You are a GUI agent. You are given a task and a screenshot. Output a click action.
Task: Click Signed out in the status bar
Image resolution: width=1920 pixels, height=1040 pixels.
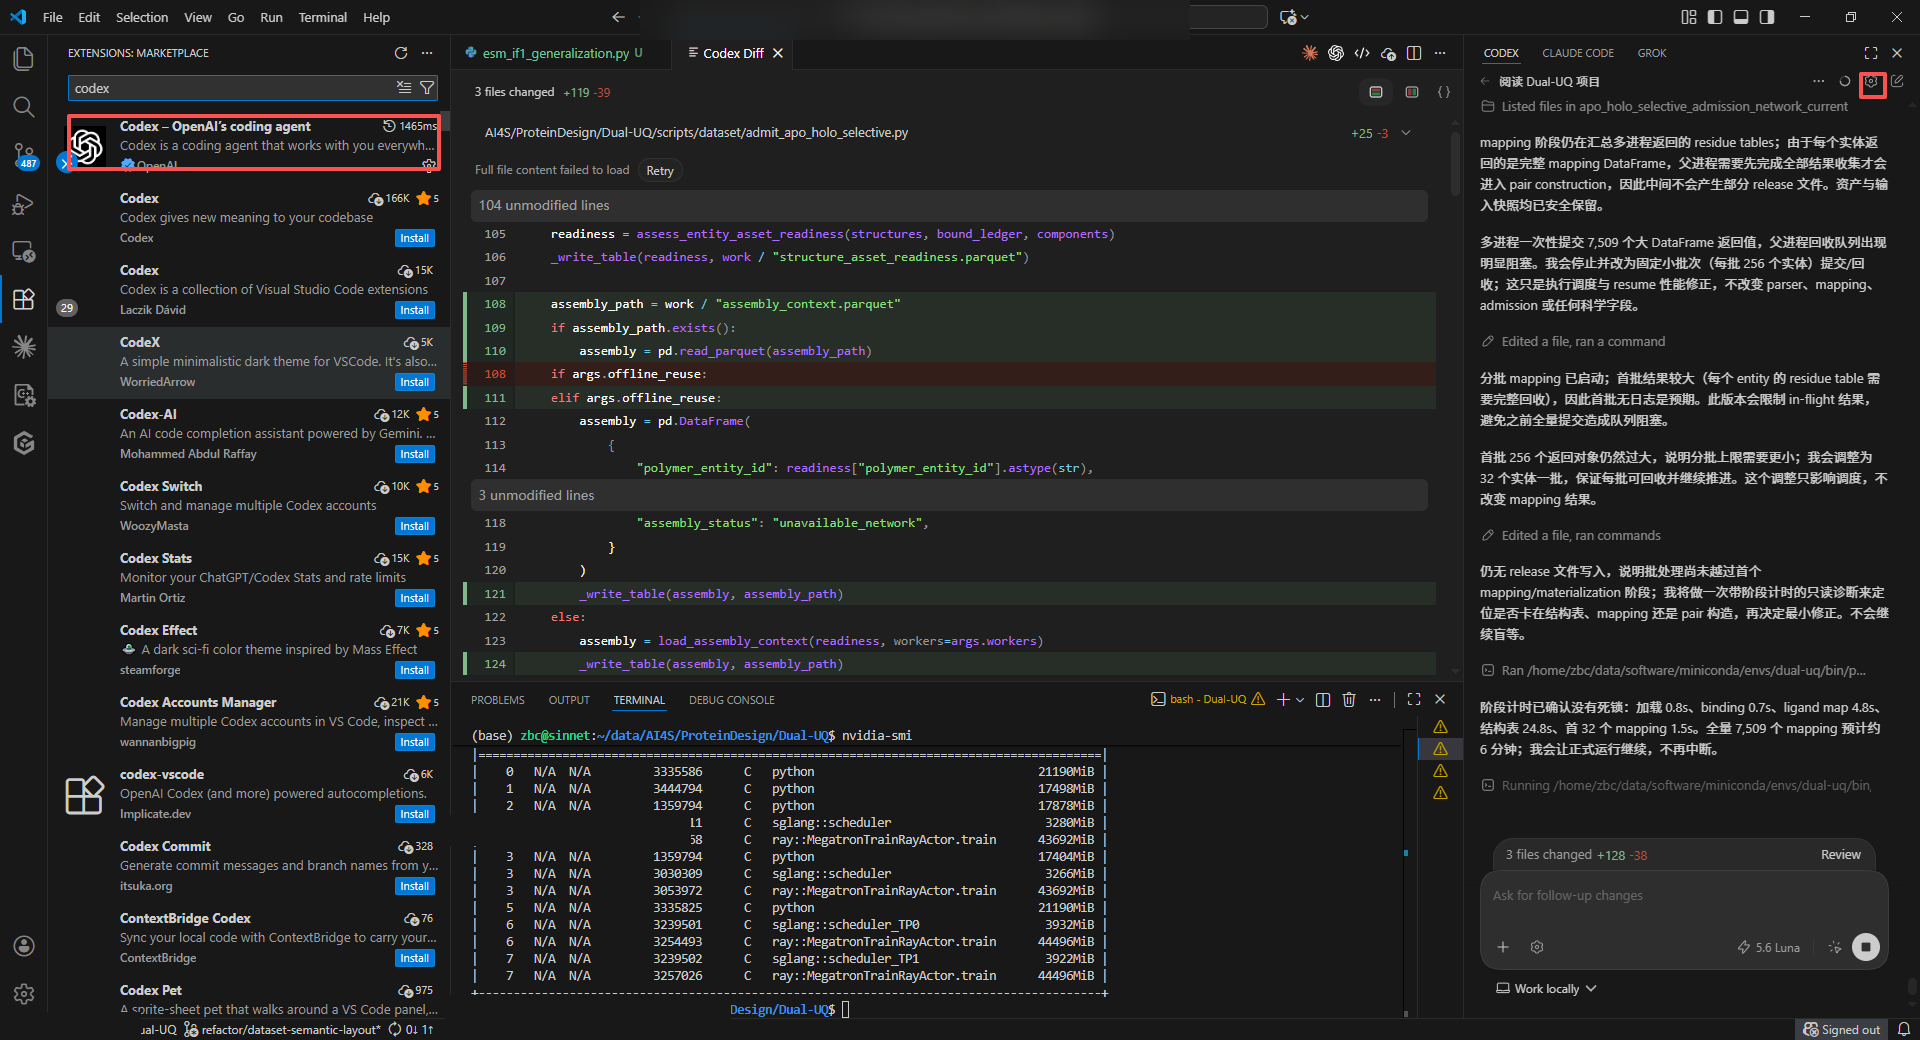click(1841, 1030)
